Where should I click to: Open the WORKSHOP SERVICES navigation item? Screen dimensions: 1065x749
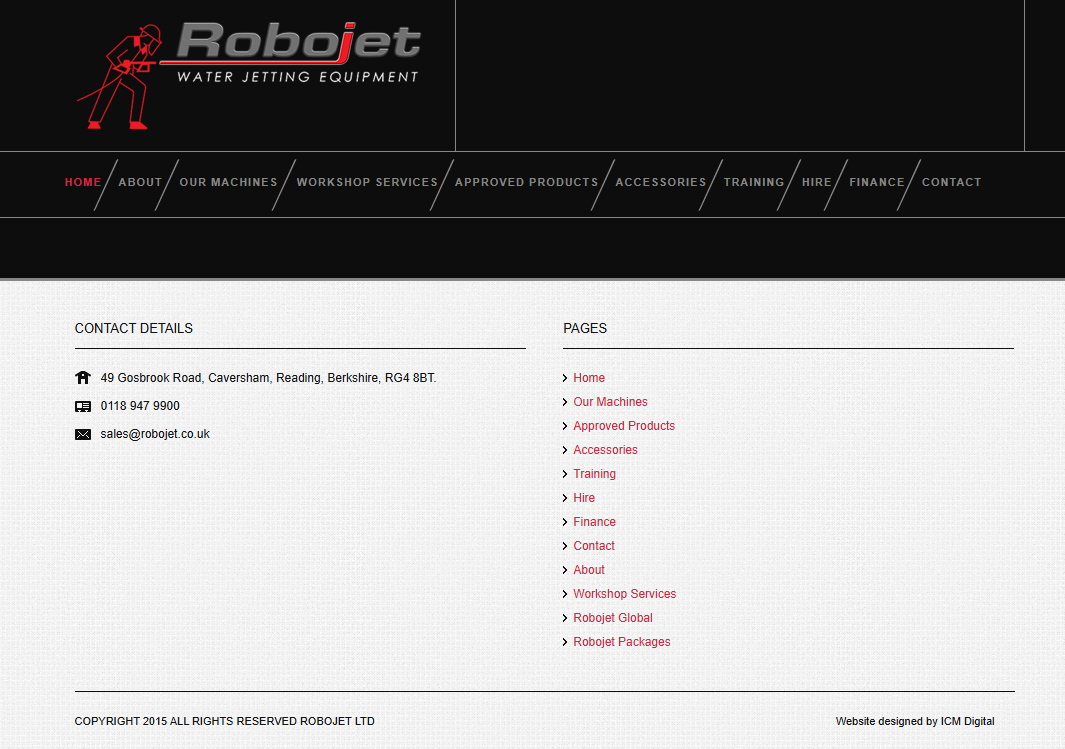(367, 183)
